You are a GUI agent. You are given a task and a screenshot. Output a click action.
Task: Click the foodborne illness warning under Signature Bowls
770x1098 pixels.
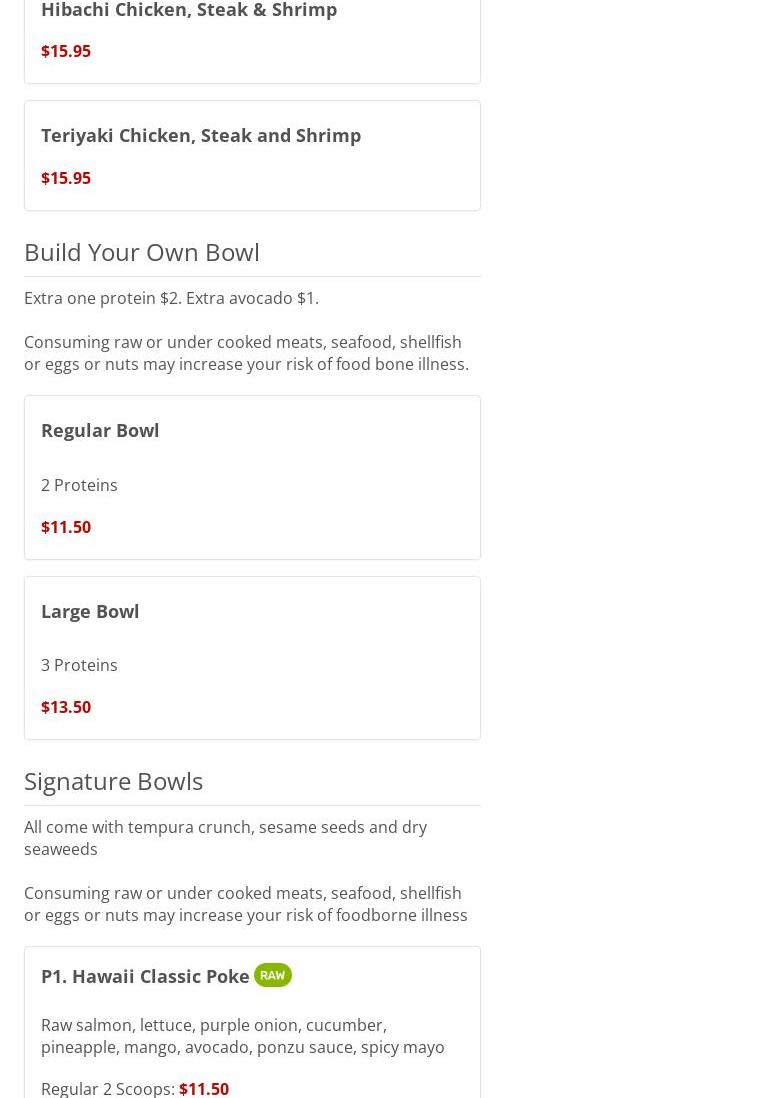pyautogui.click(x=245, y=904)
